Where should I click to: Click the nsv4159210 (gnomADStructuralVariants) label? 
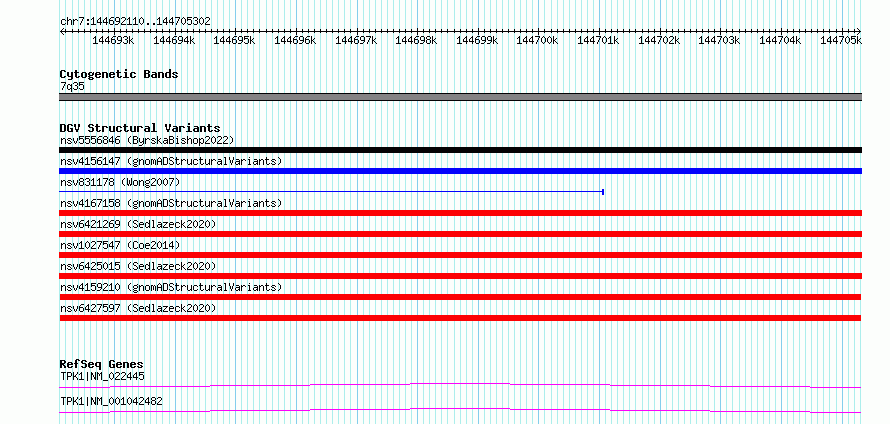coord(171,287)
